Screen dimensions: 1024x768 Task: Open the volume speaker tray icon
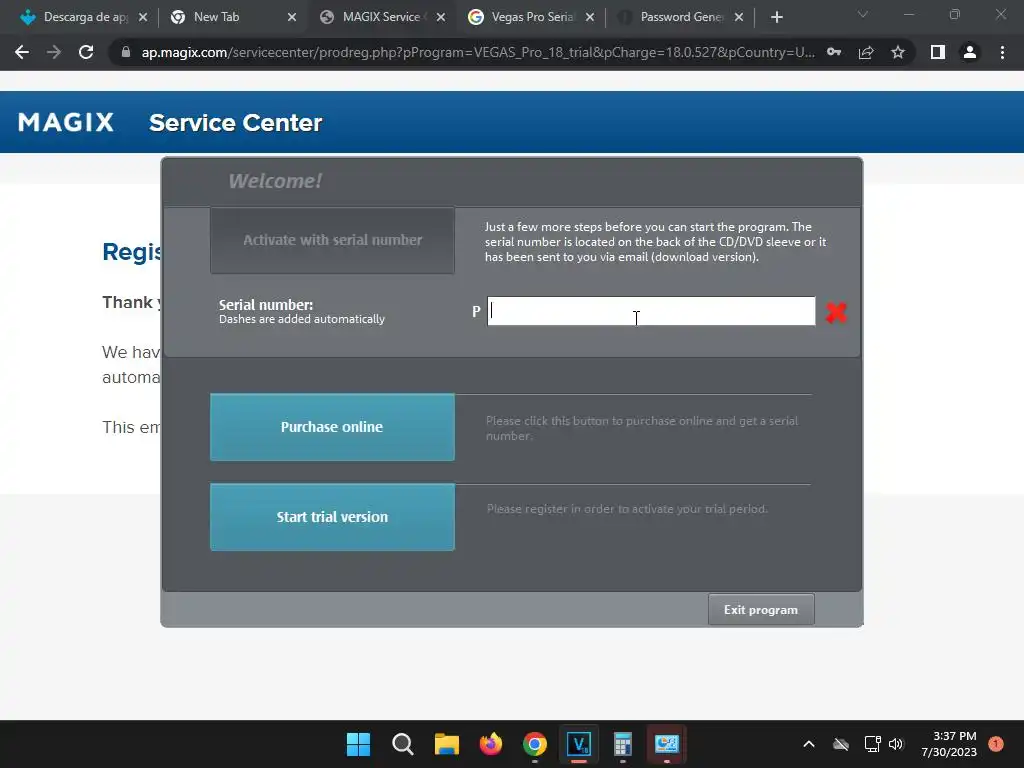(896, 744)
